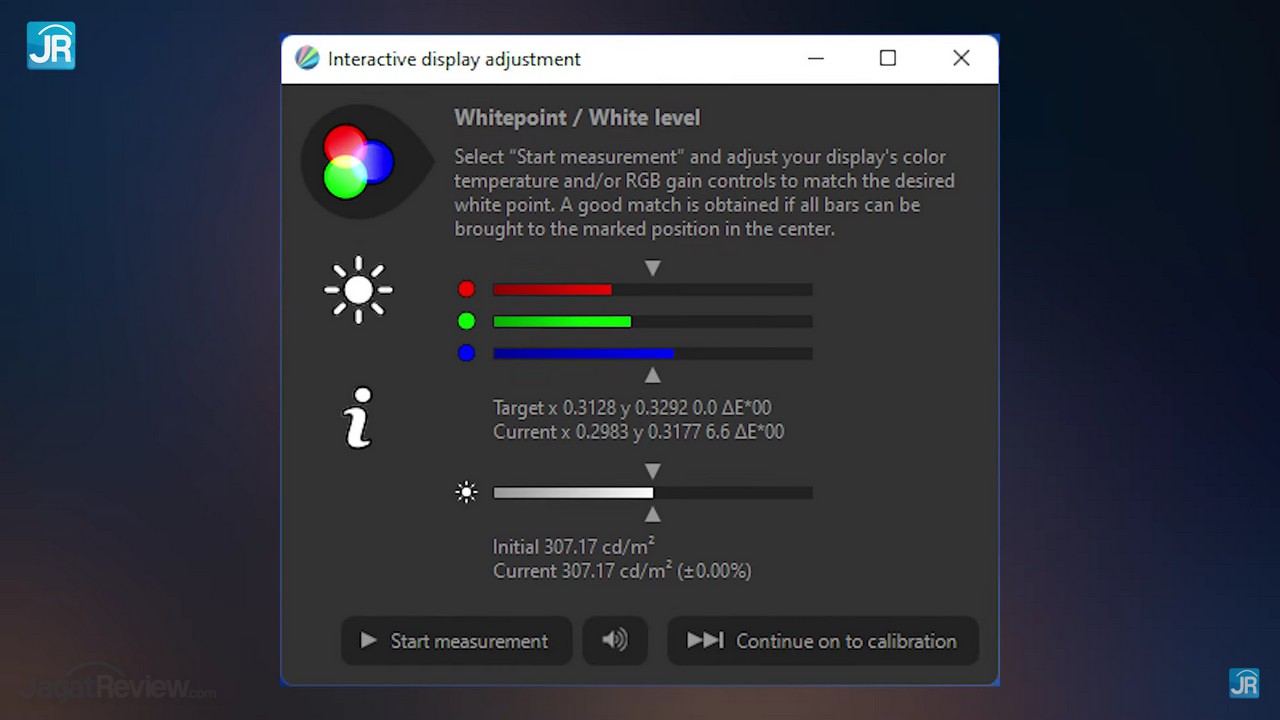
Task: Click the red gain level bar
Action: point(652,290)
